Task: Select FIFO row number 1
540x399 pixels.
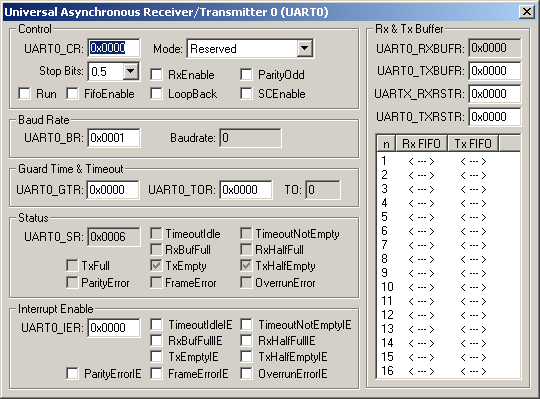Action: [x=448, y=161]
